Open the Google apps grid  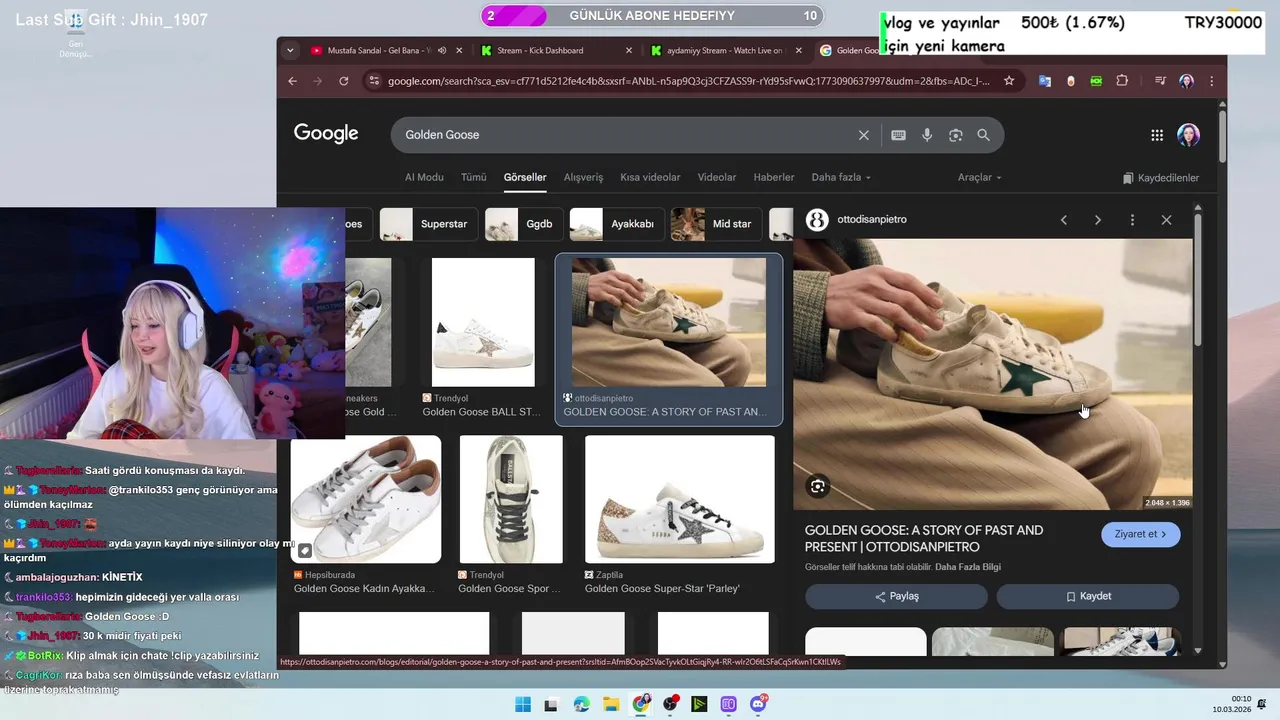(1157, 135)
